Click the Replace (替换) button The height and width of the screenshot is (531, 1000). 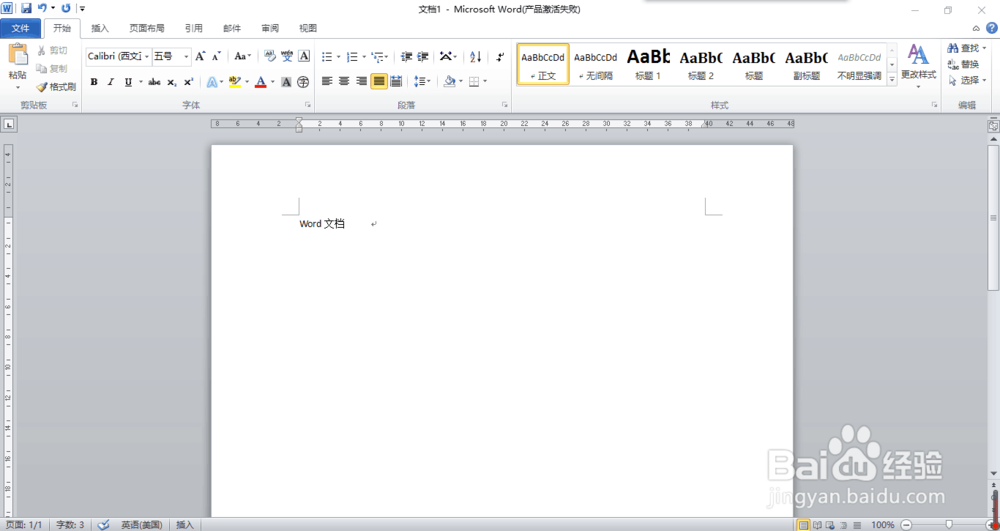(x=963, y=64)
